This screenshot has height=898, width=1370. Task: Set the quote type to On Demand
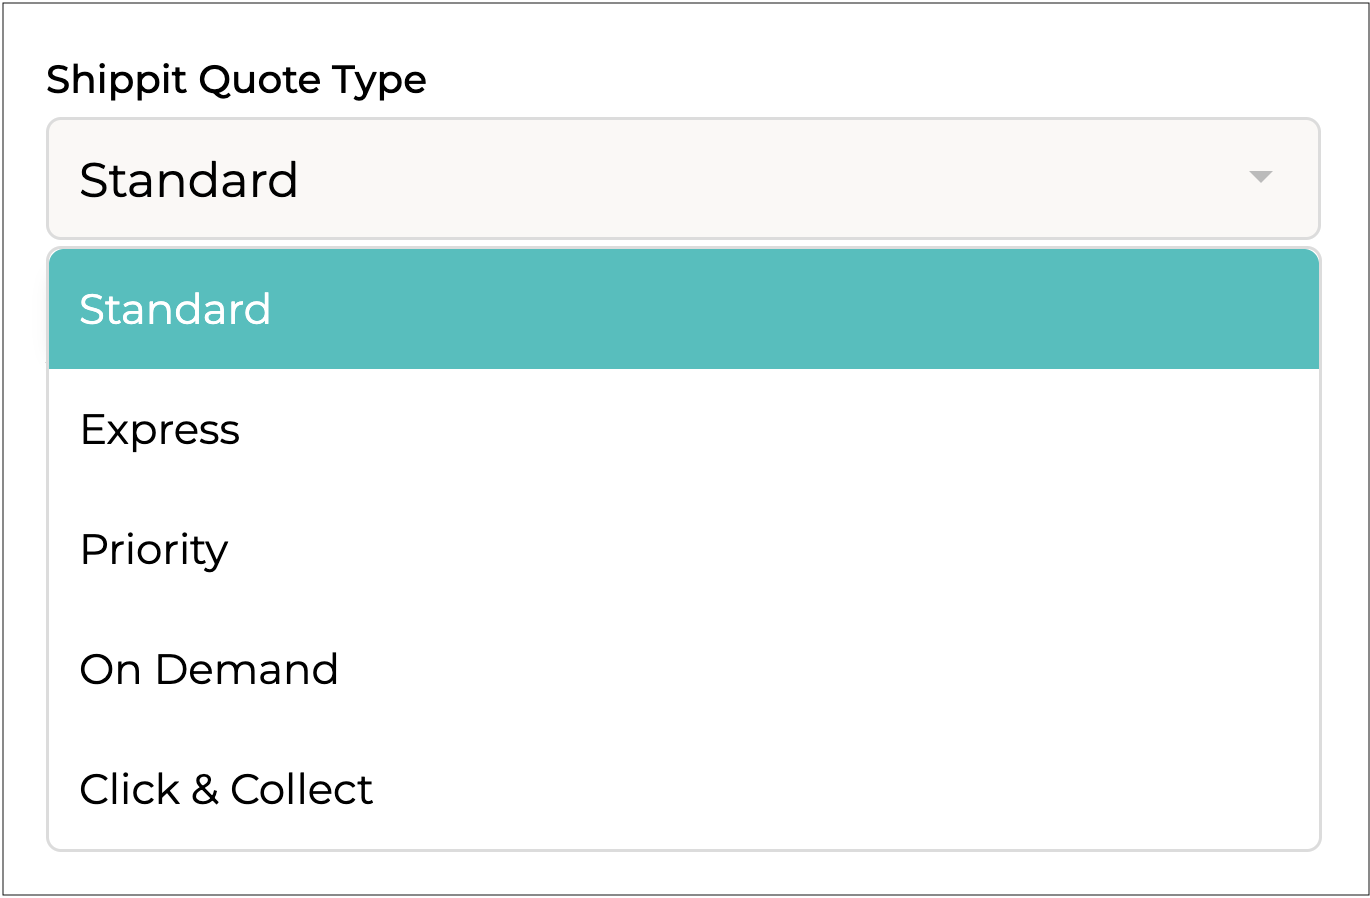click(x=209, y=670)
